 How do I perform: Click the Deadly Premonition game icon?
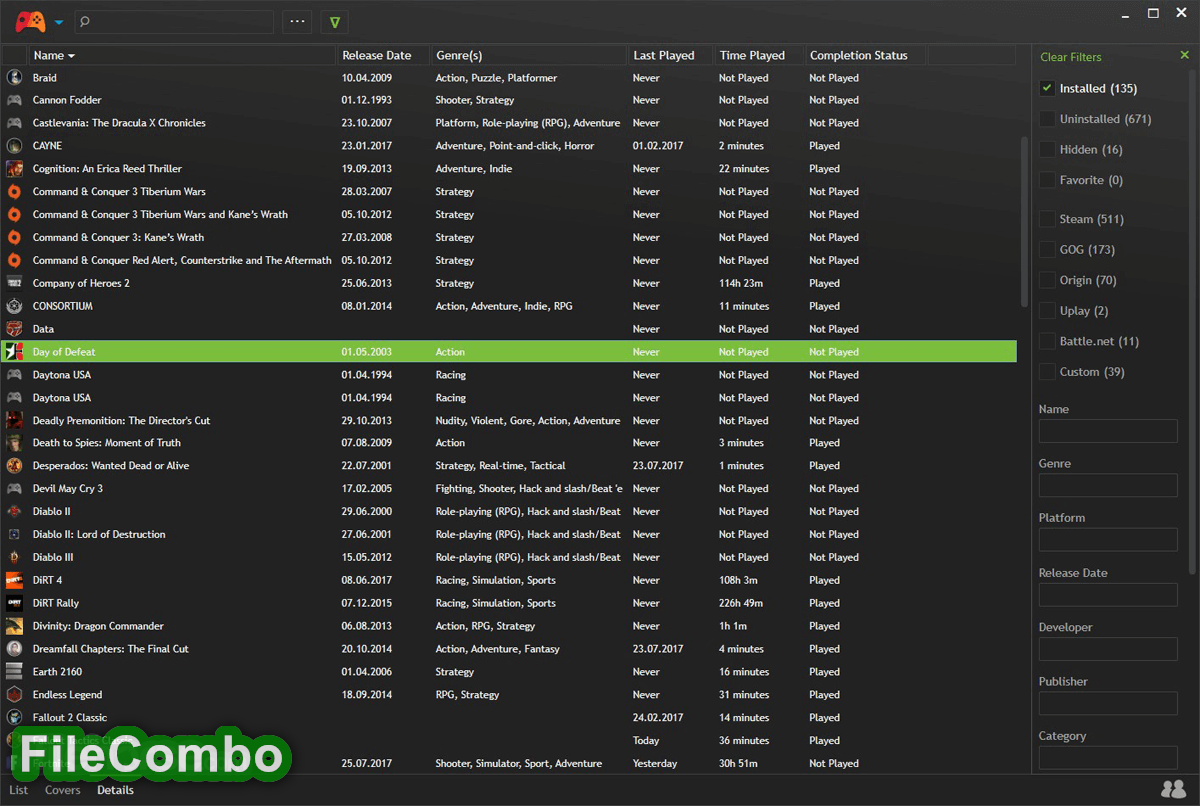14,420
